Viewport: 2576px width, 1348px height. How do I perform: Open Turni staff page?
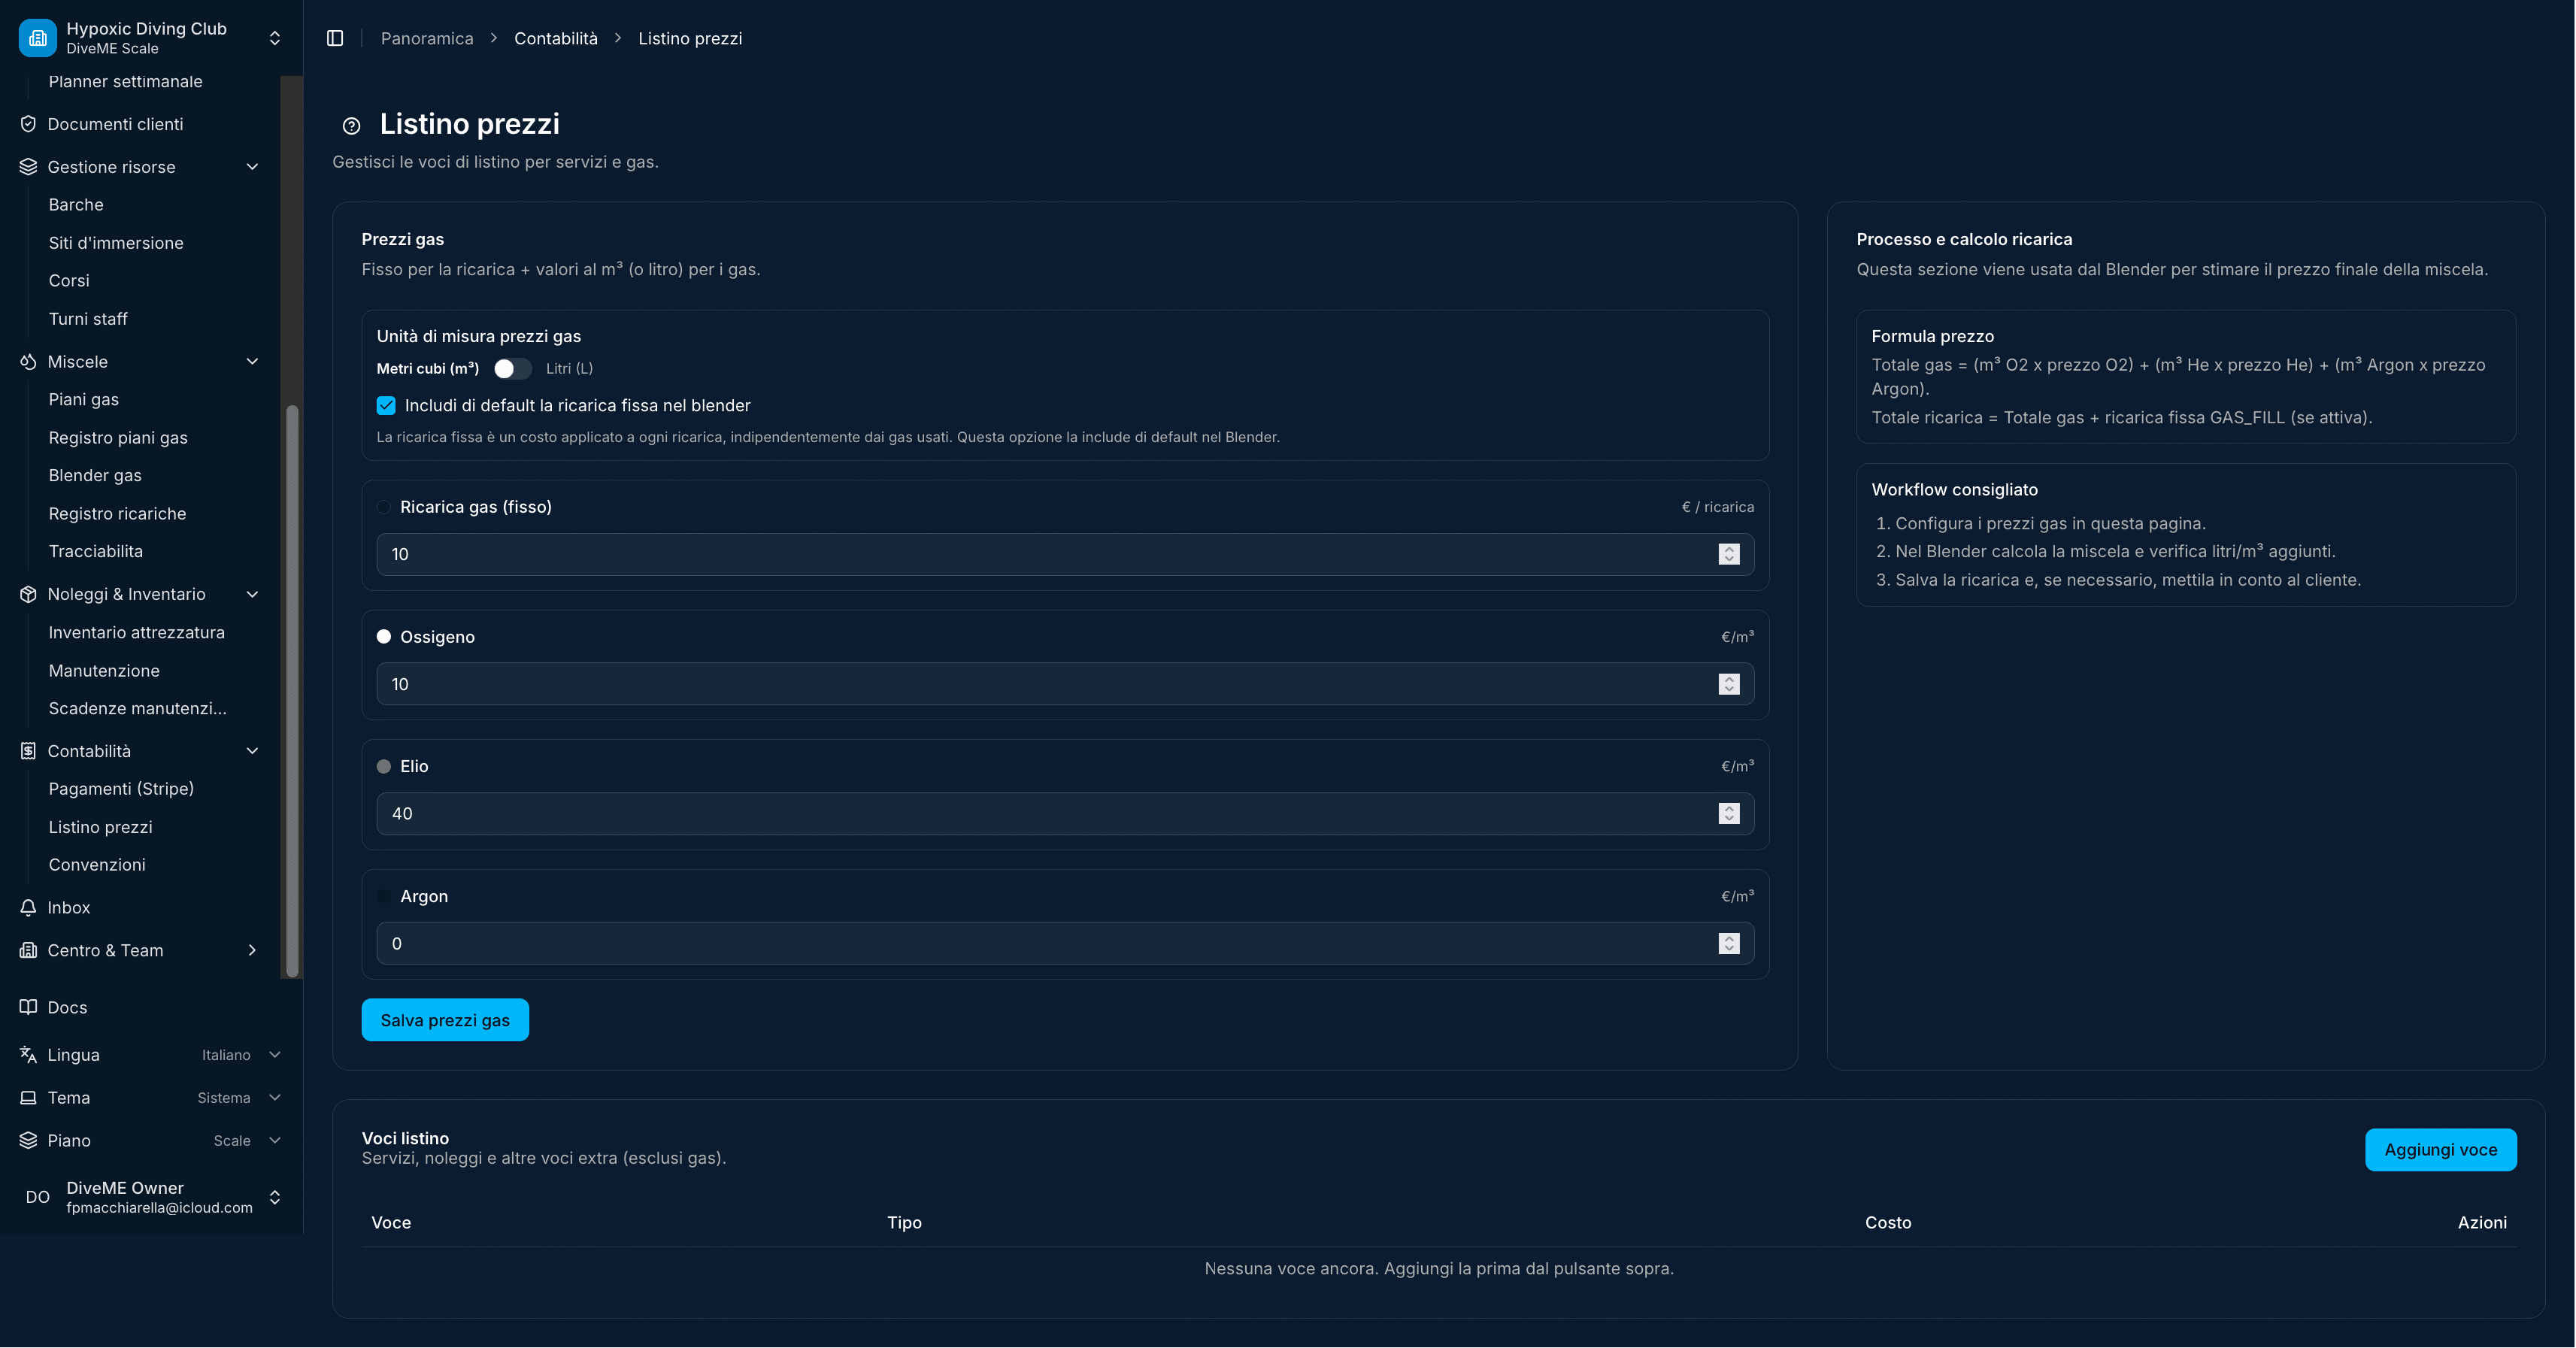pyautogui.click(x=88, y=319)
